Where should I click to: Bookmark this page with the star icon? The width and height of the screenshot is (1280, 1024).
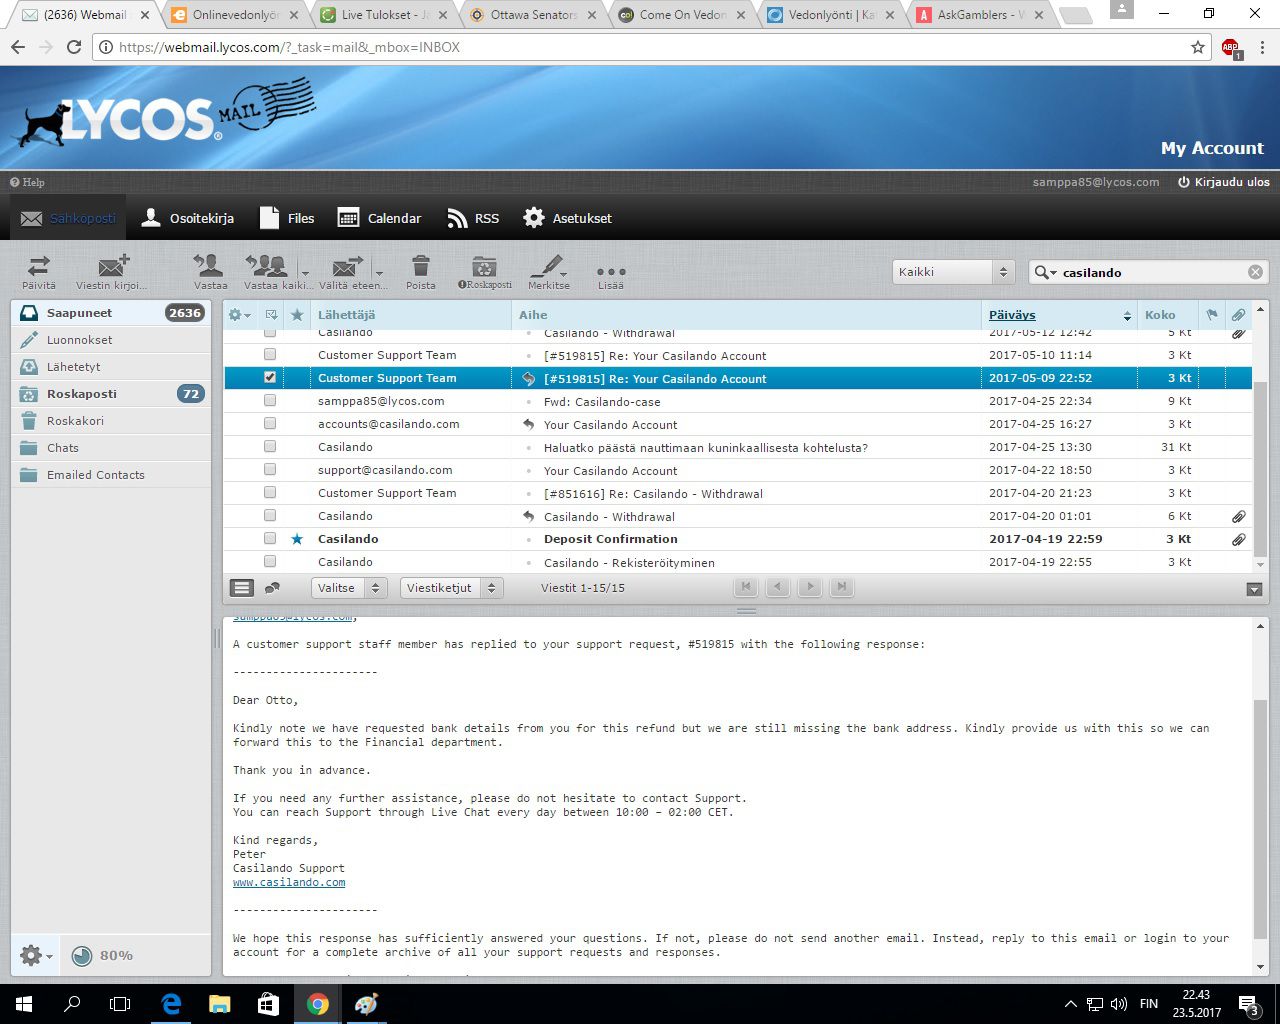[1198, 47]
